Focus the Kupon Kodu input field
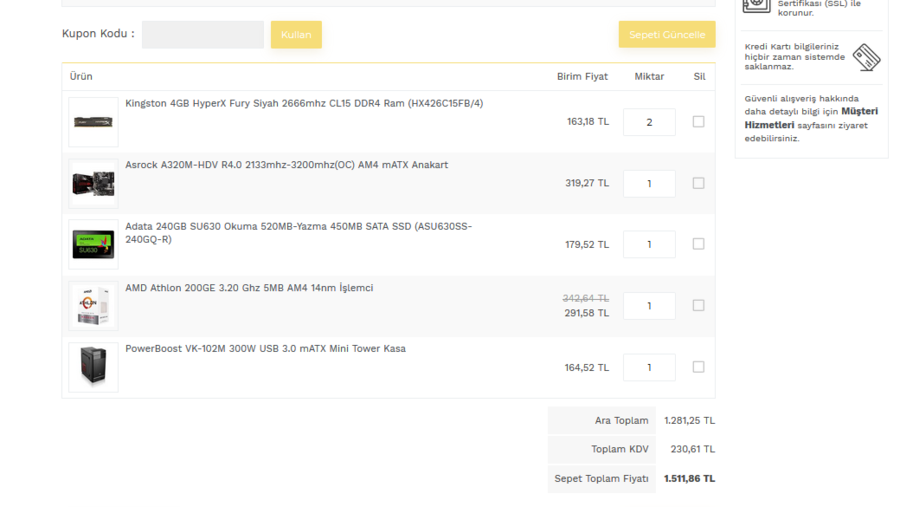The image size is (900, 507). tap(202, 35)
